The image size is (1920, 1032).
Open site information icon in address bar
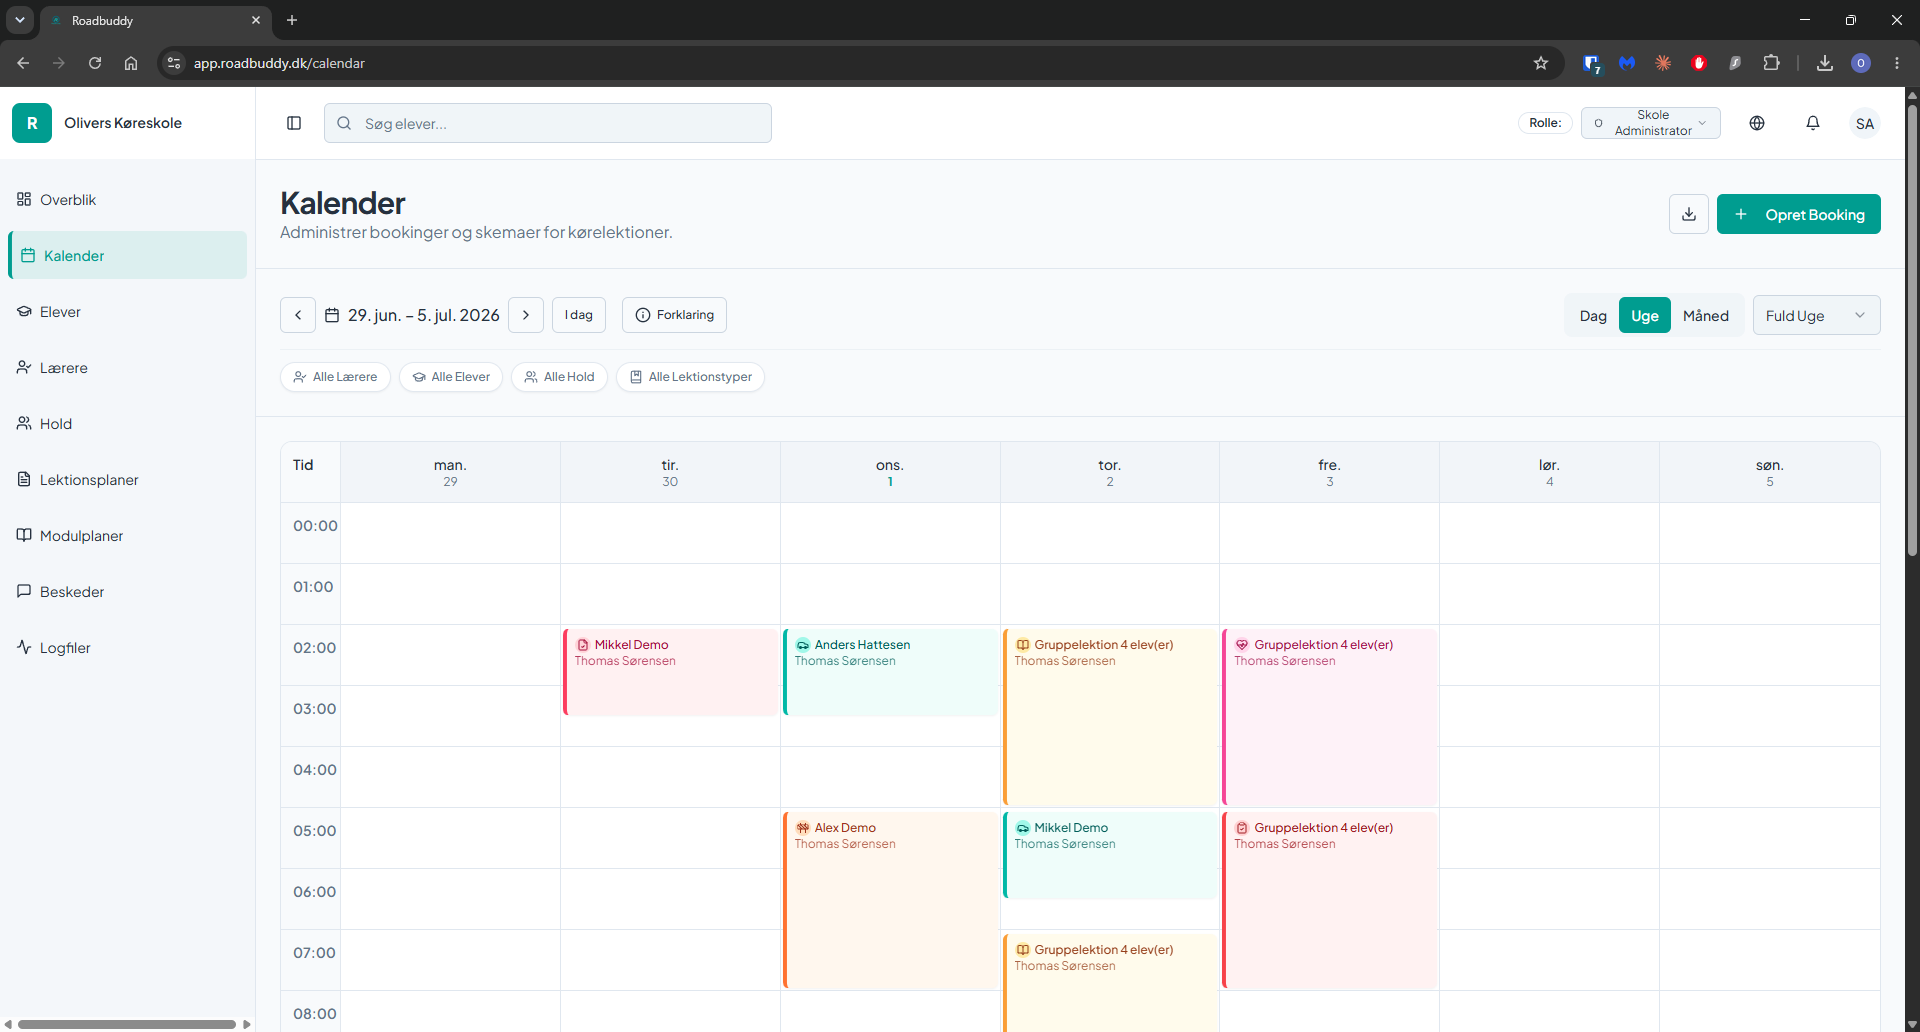coord(174,63)
